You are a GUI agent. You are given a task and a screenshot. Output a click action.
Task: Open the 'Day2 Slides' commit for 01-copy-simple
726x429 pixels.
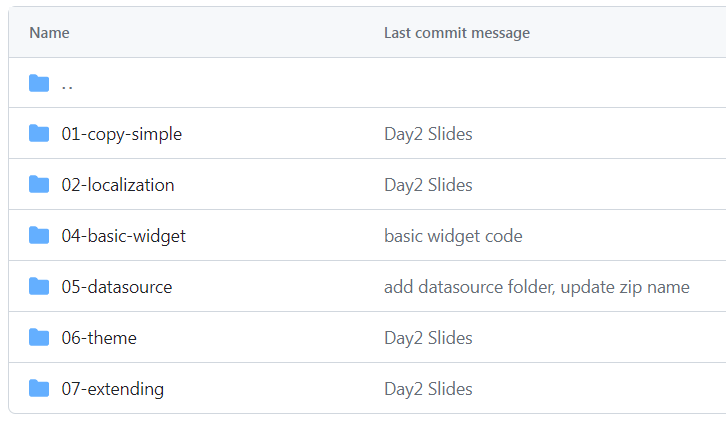click(x=428, y=134)
